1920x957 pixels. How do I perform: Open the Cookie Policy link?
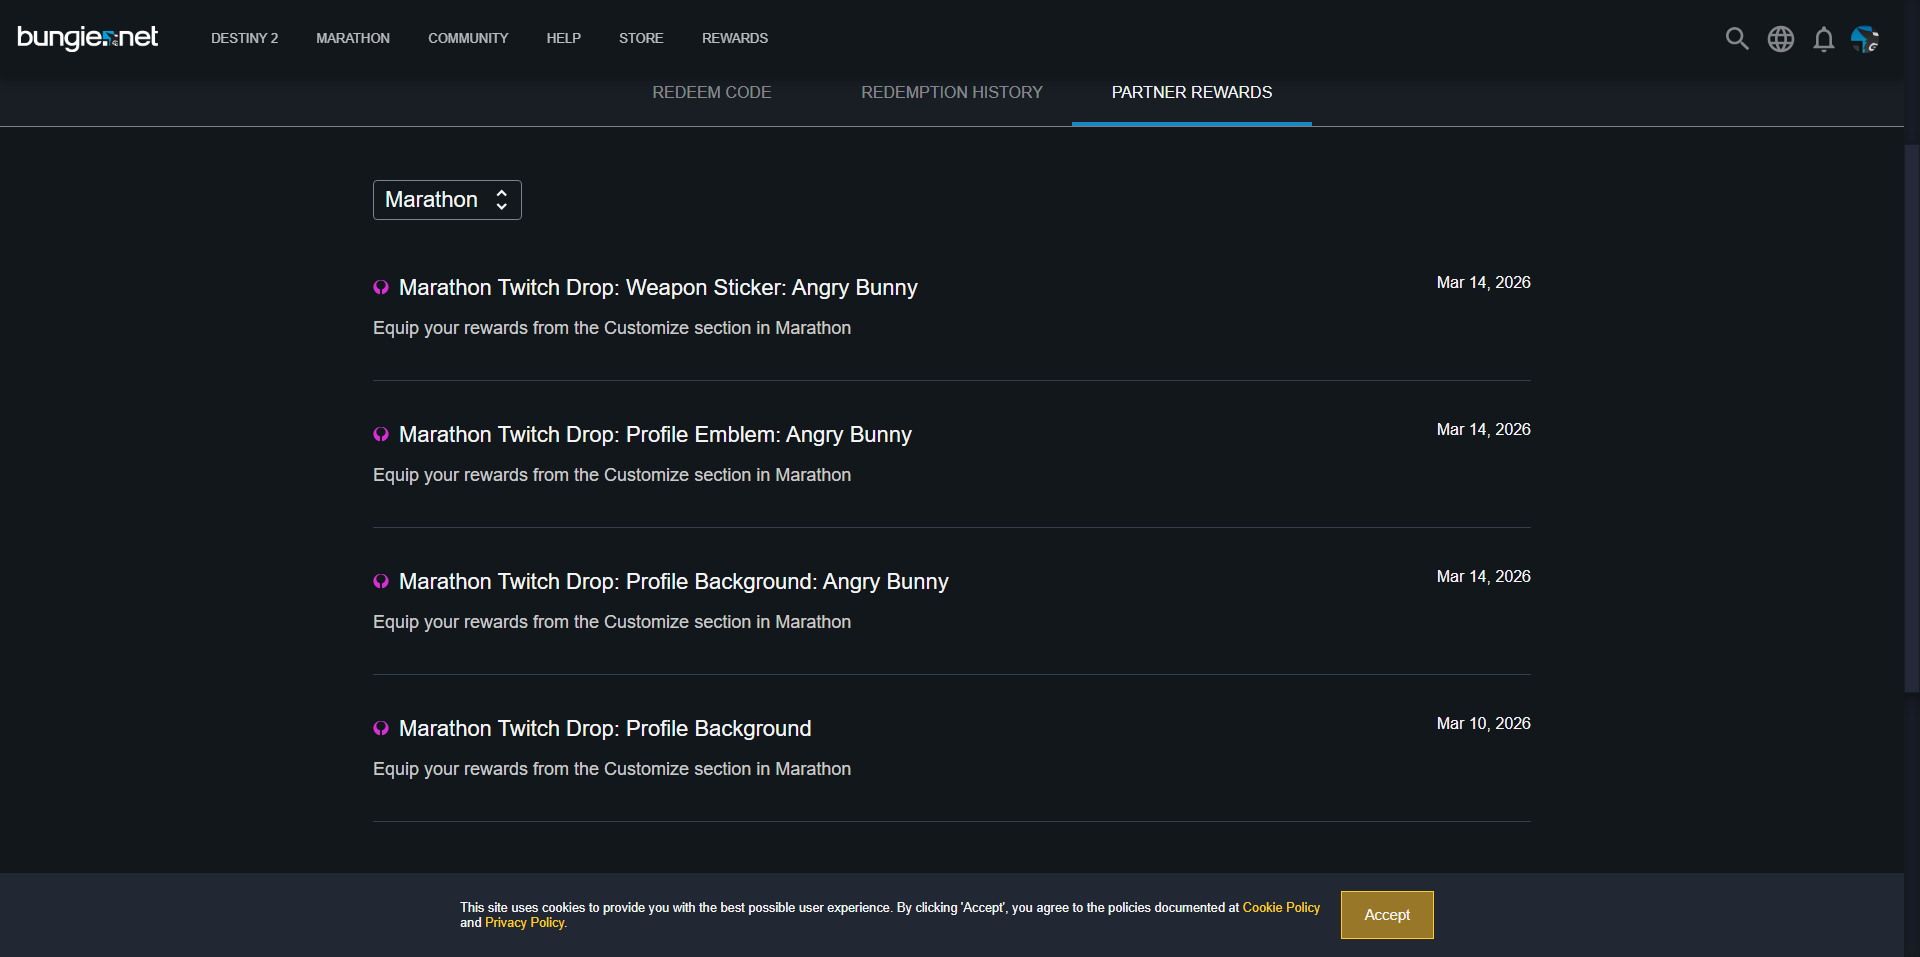pos(1280,907)
